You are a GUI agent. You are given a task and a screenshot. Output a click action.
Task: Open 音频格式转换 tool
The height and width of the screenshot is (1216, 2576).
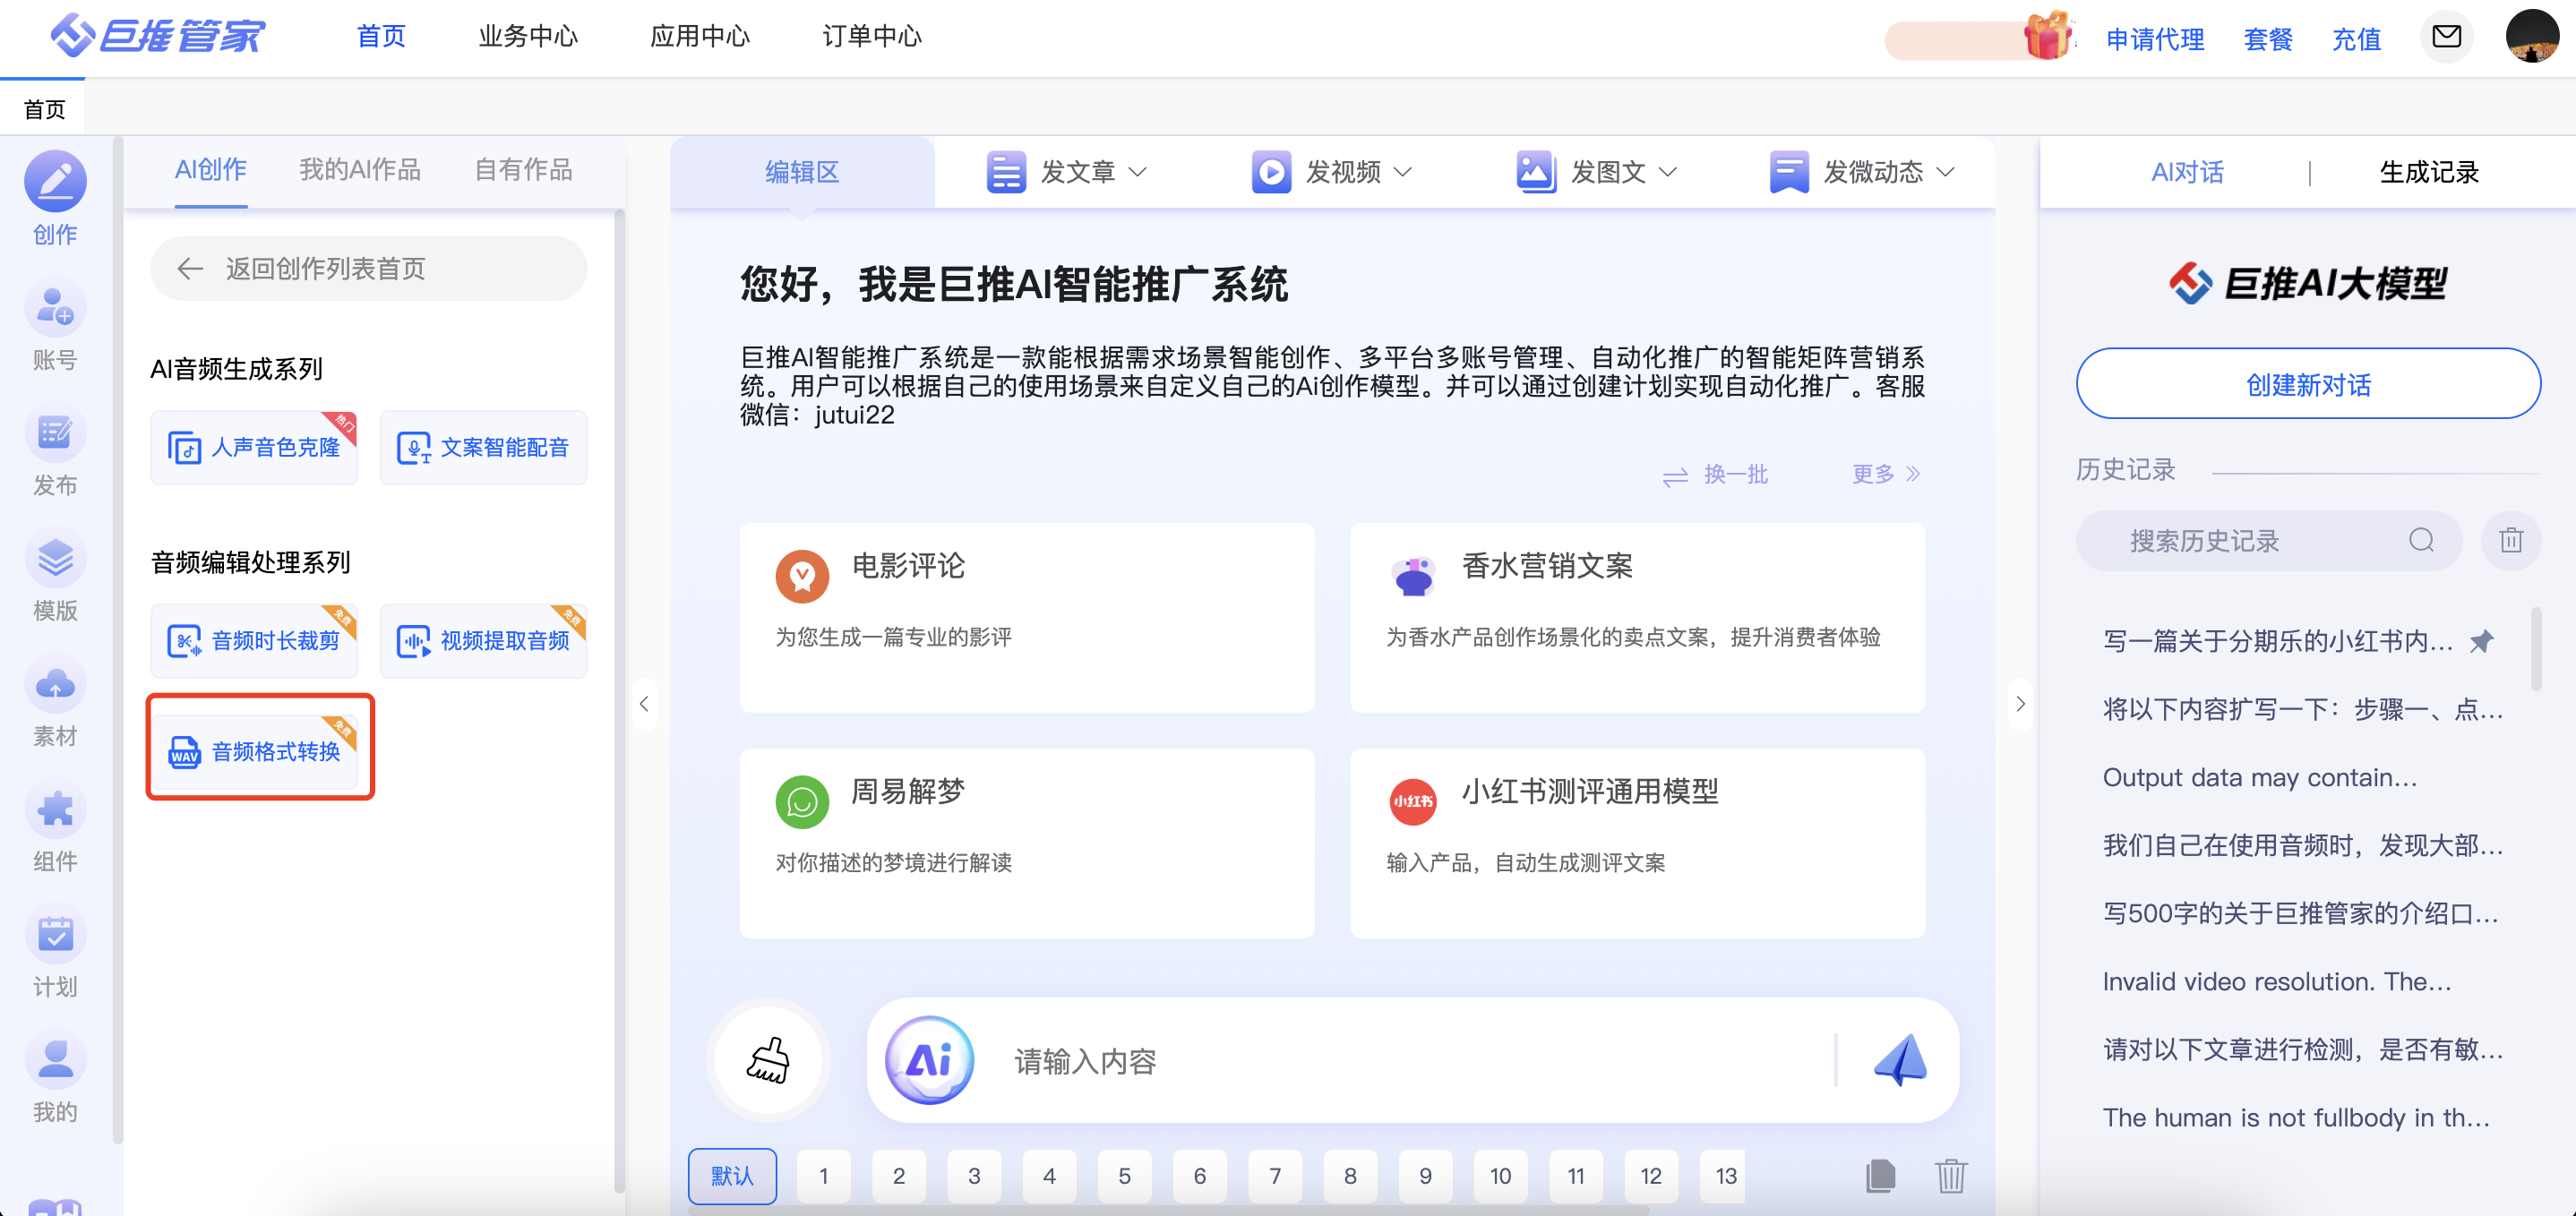coord(254,751)
